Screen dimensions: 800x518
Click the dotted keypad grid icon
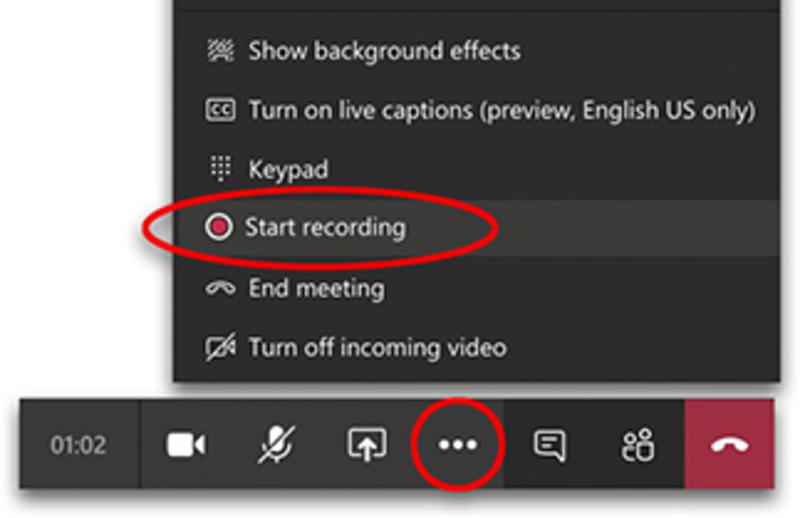(x=219, y=169)
